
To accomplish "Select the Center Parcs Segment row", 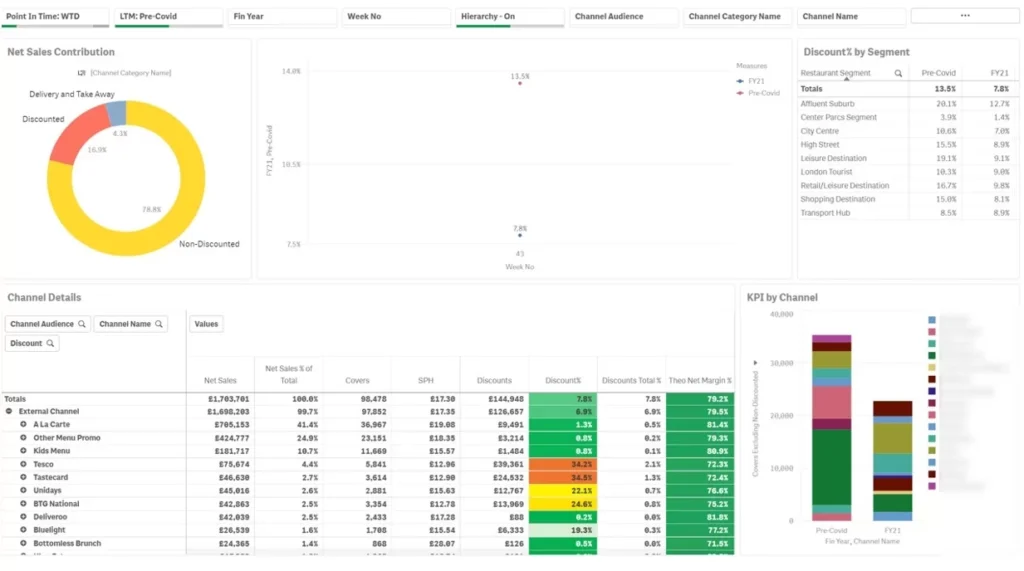I will pos(906,118).
